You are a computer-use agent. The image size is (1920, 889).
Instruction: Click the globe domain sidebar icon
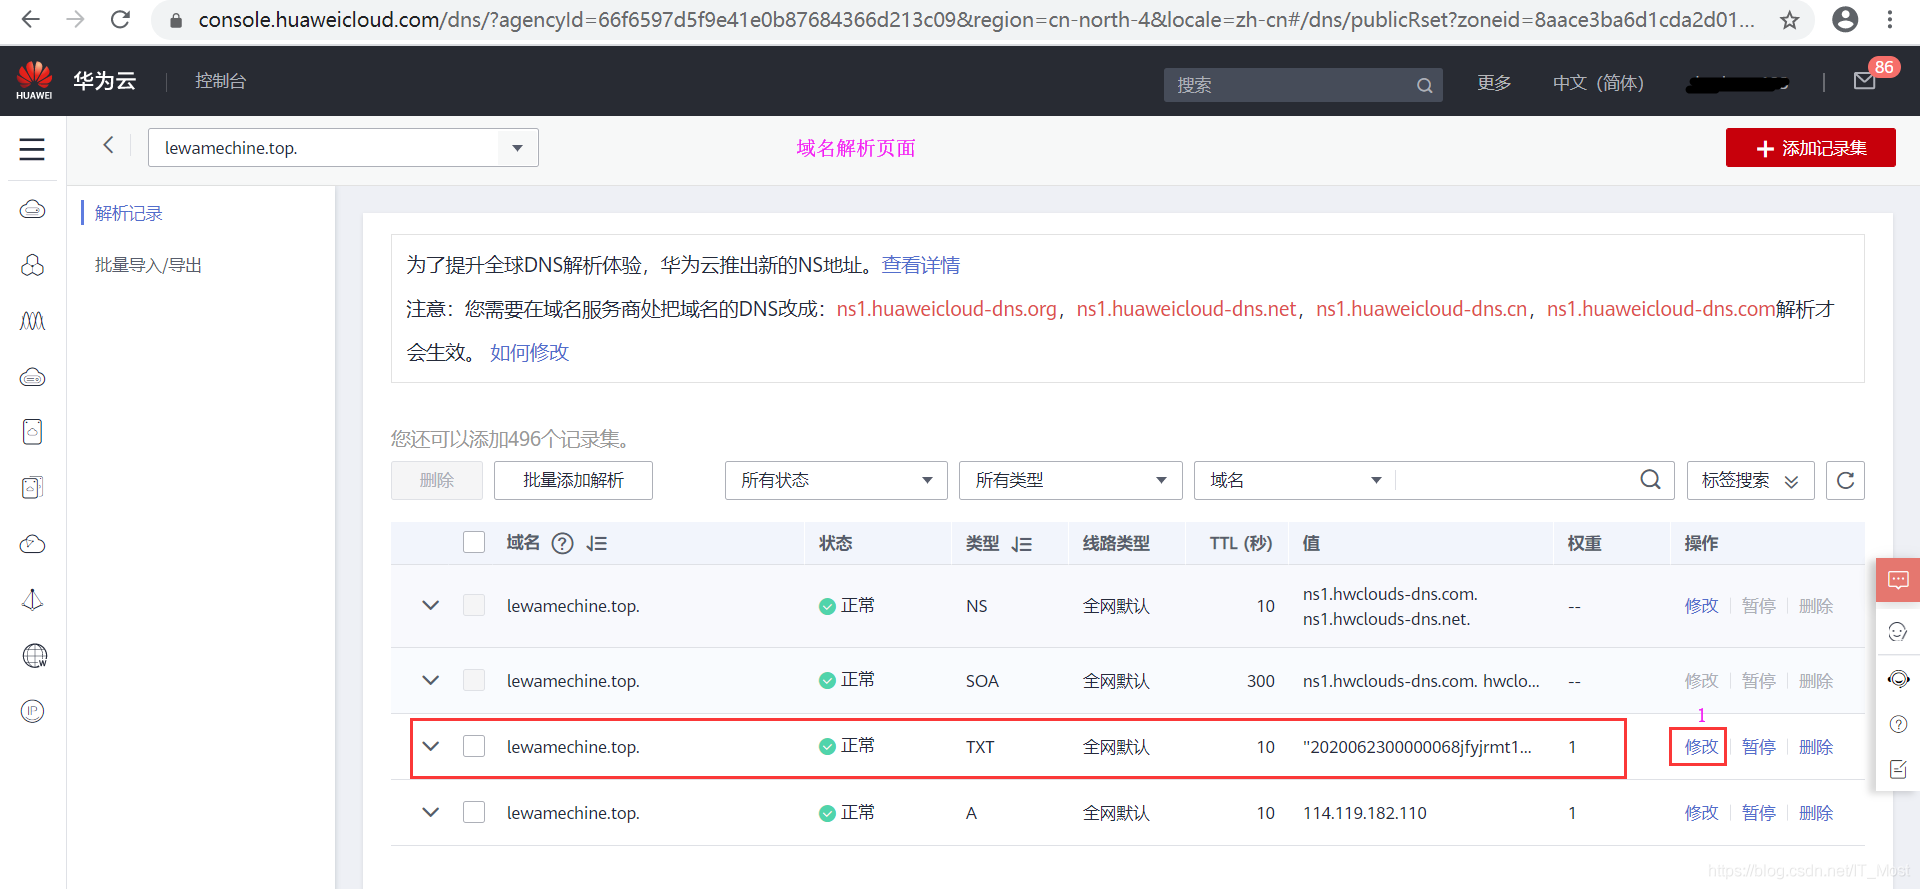tap(34, 655)
